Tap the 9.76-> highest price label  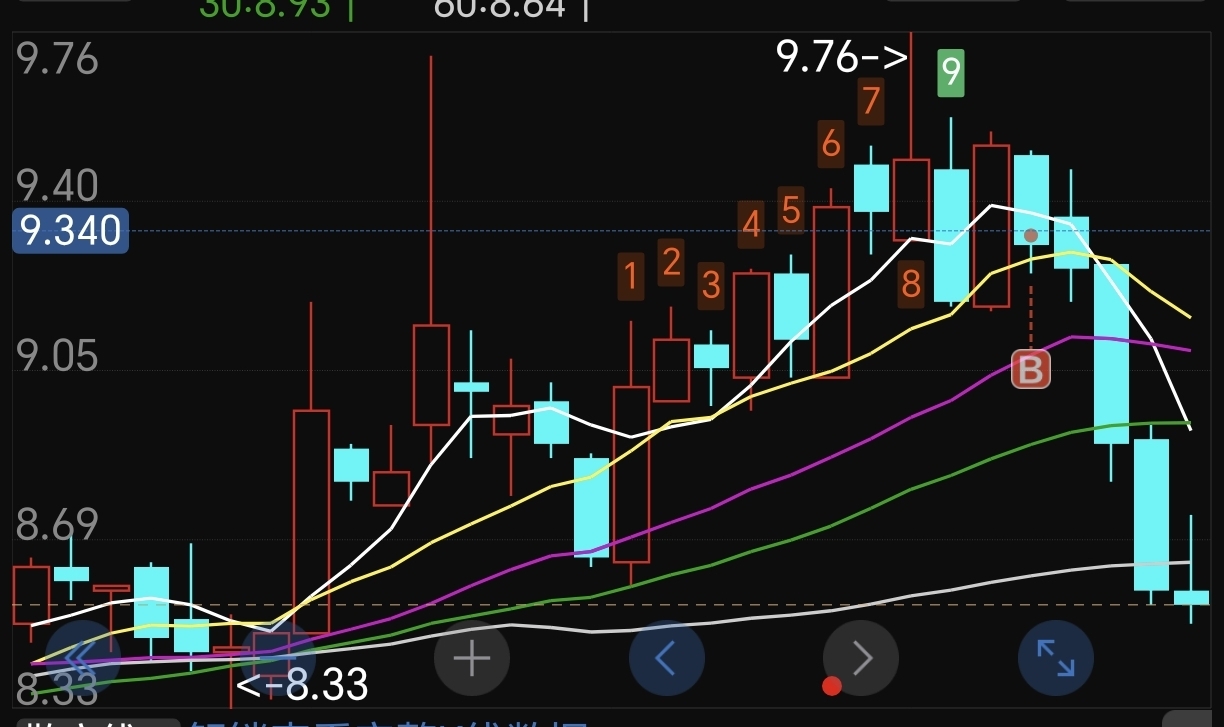pos(842,56)
